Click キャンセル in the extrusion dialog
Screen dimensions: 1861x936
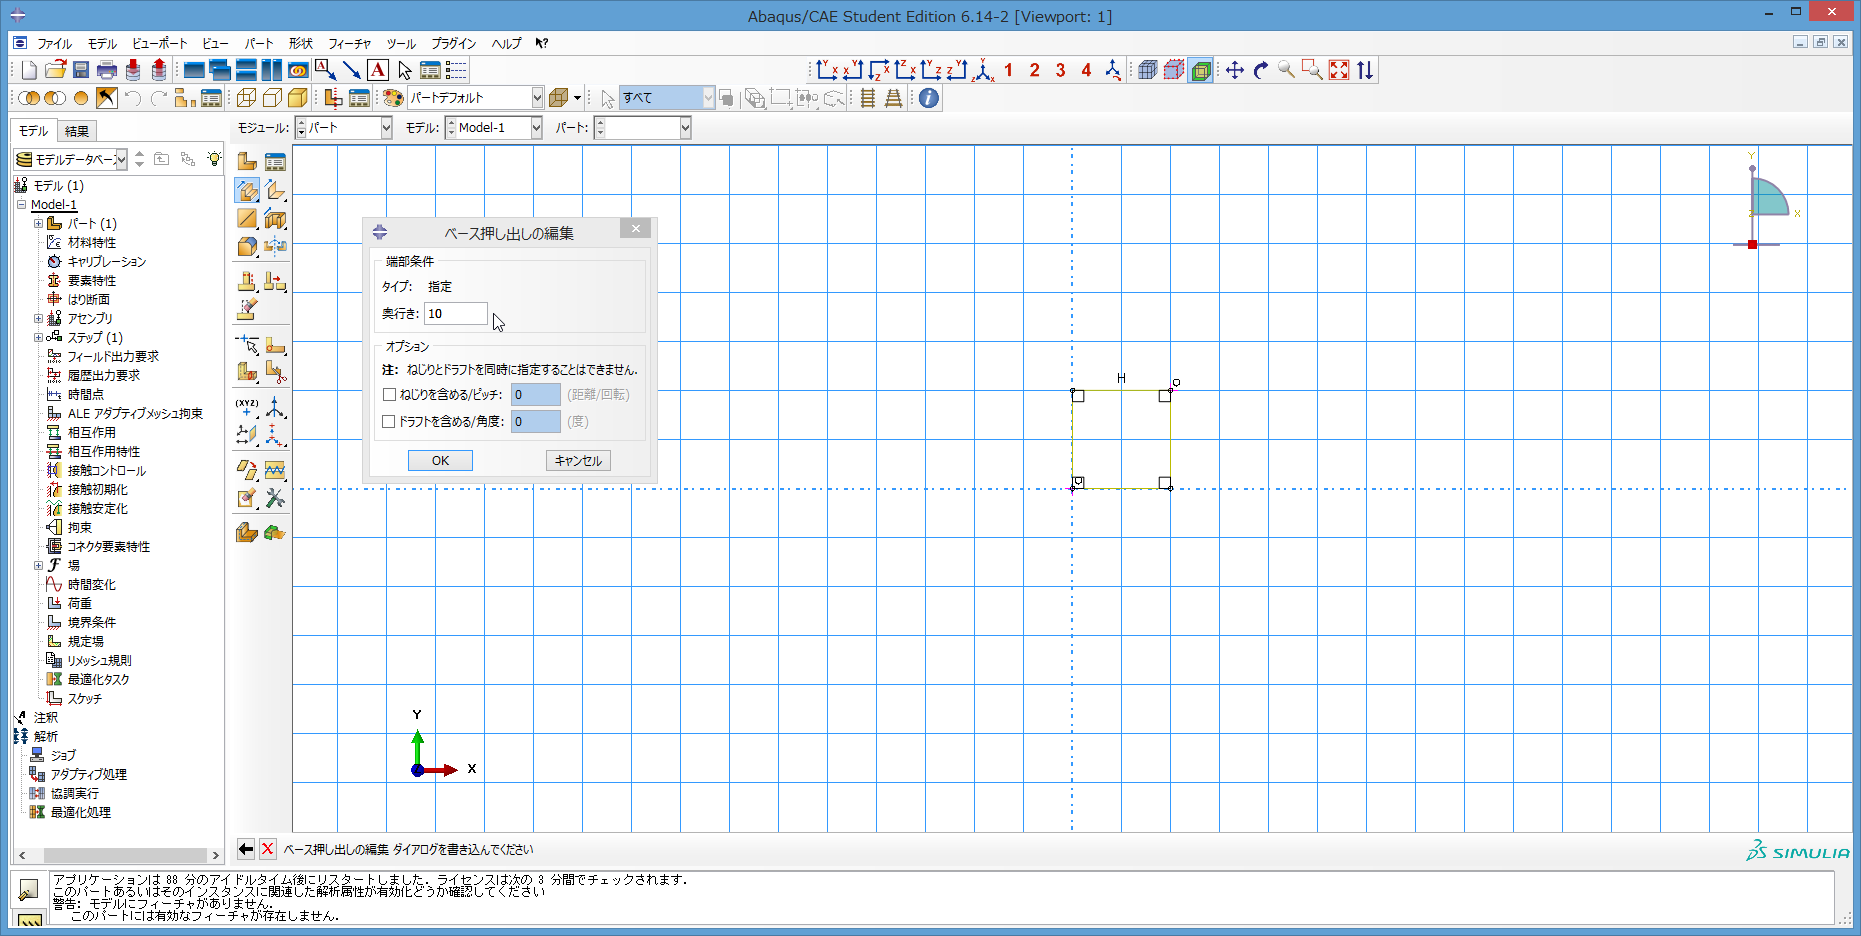tap(578, 461)
